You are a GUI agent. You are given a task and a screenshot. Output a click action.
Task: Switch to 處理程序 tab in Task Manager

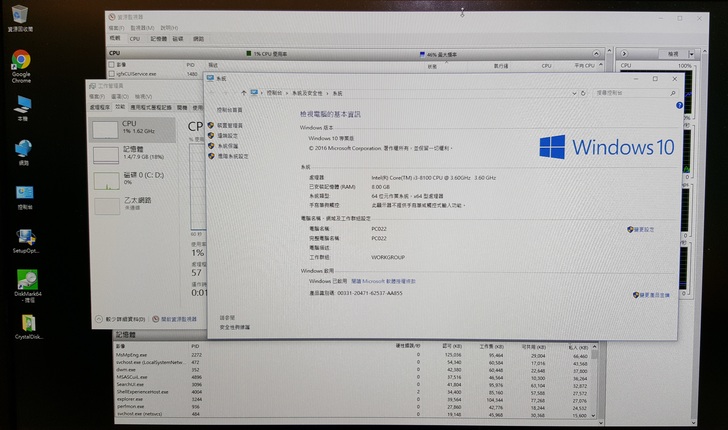tap(99, 107)
